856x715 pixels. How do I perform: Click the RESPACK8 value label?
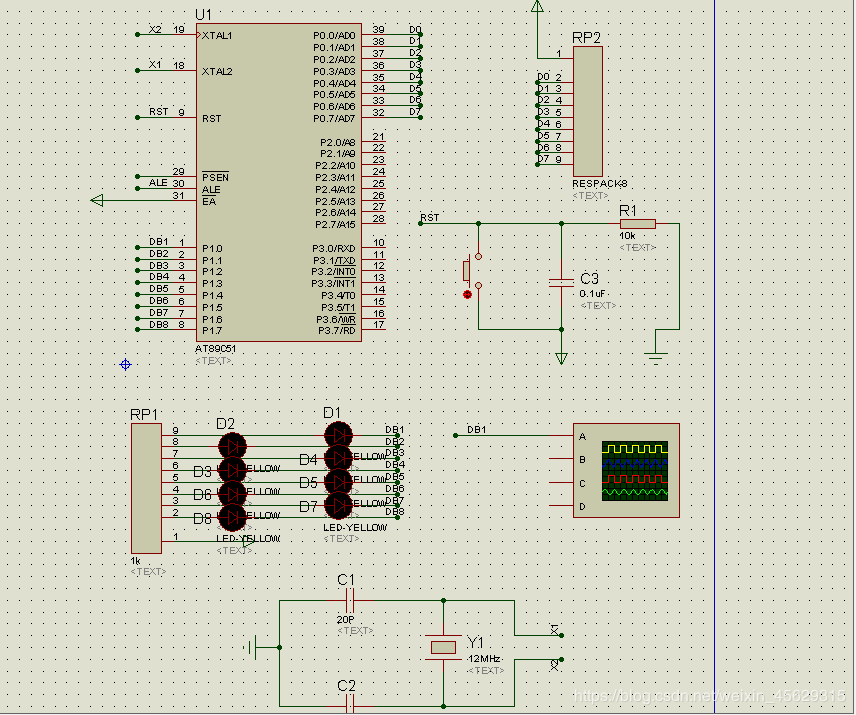(600, 184)
